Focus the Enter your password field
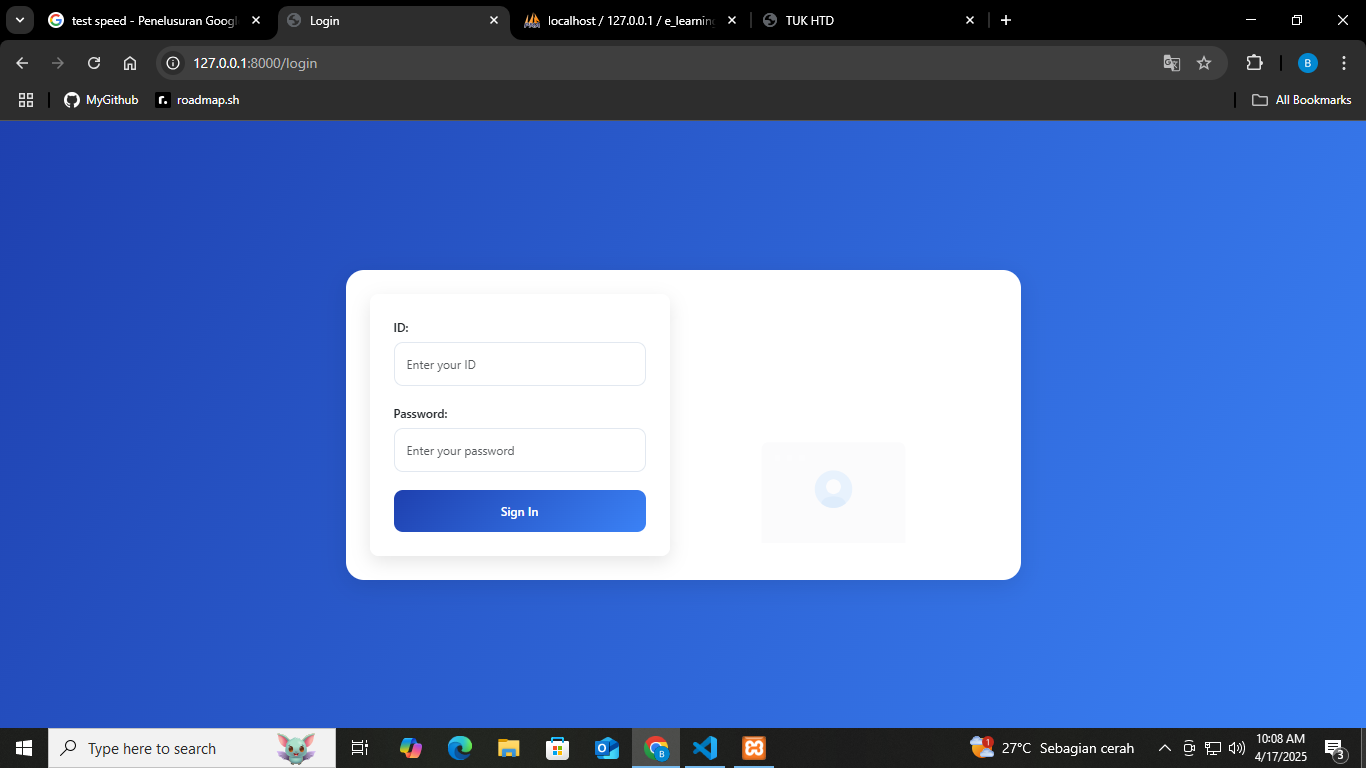The image size is (1366, 768). (519, 450)
